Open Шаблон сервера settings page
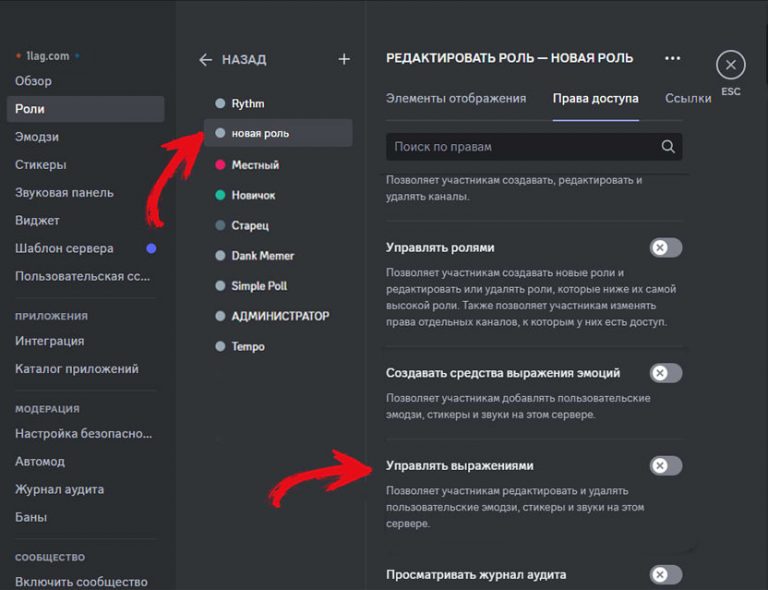This screenshot has width=768, height=590. click(x=64, y=248)
